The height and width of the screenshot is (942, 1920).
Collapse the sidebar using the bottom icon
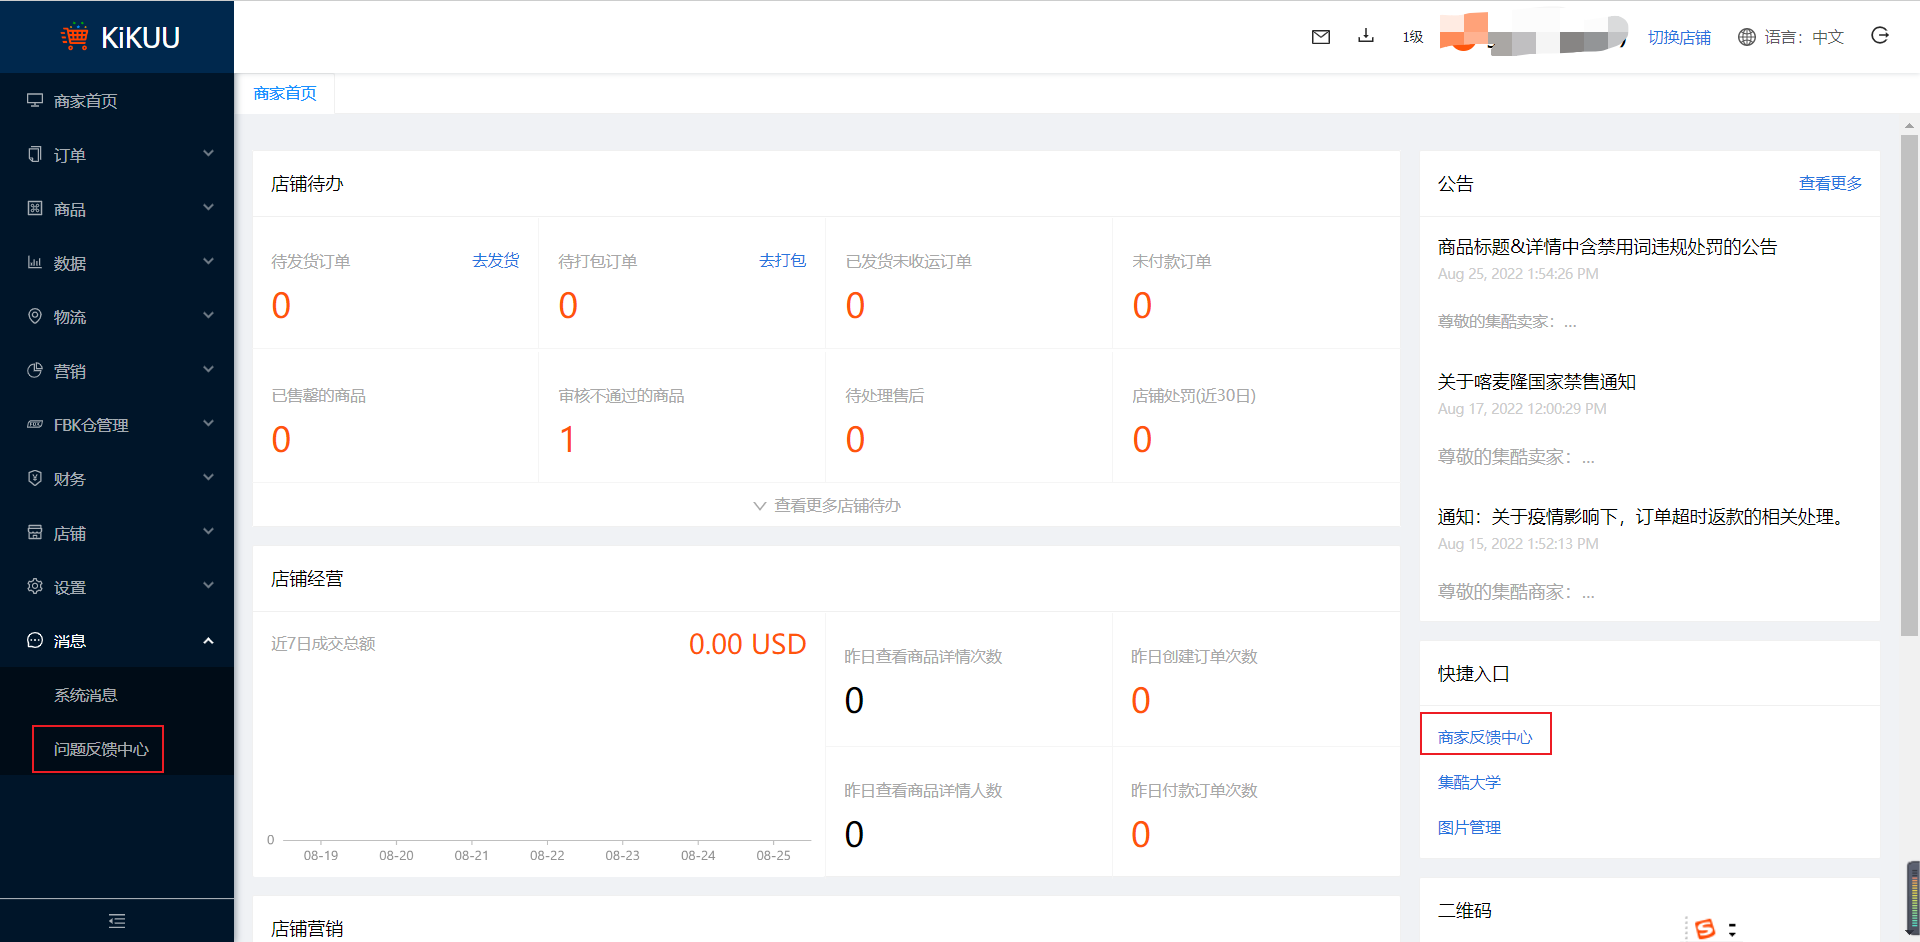[x=117, y=921]
